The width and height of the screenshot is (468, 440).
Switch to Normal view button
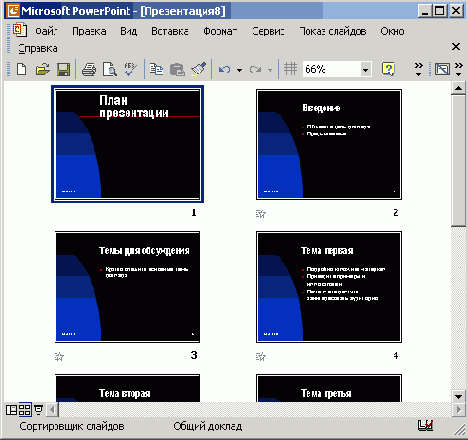11,410
